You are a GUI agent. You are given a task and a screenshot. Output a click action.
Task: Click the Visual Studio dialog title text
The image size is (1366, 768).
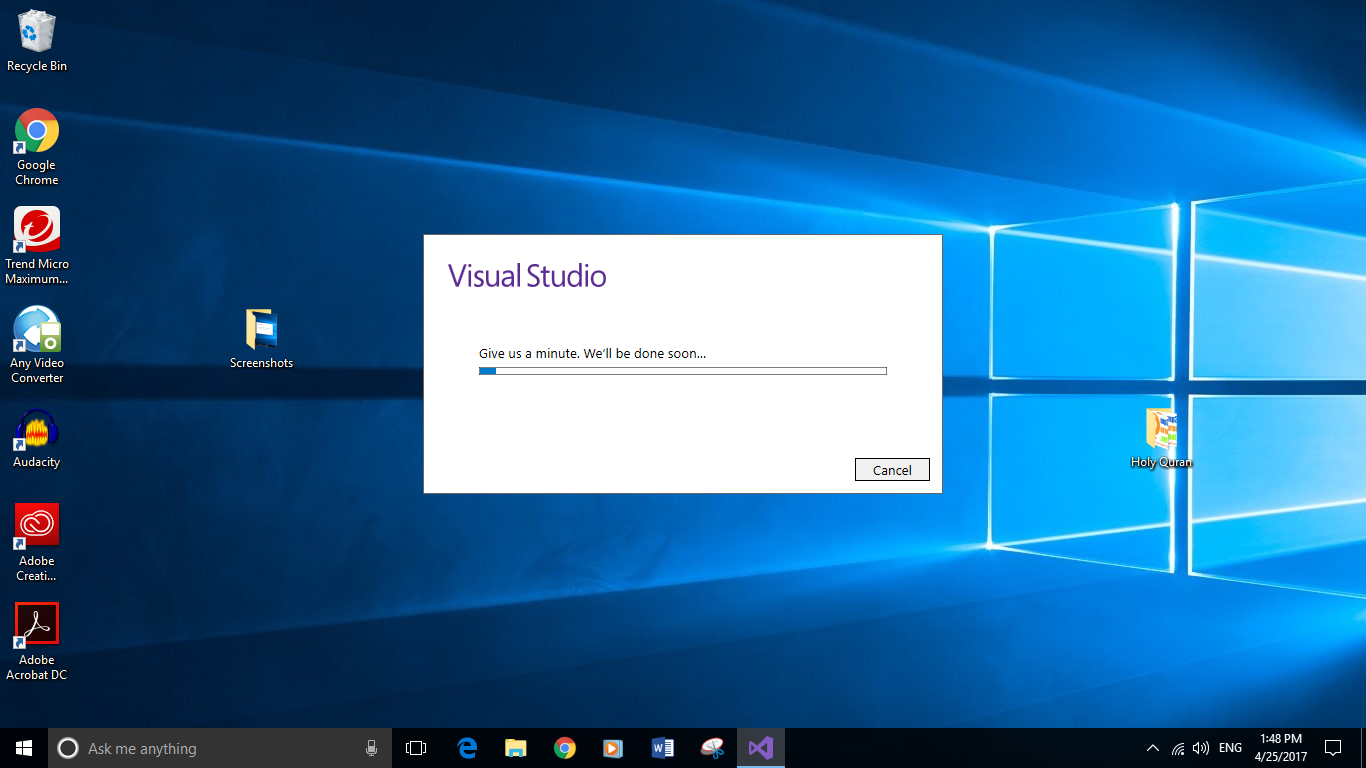click(x=527, y=275)
